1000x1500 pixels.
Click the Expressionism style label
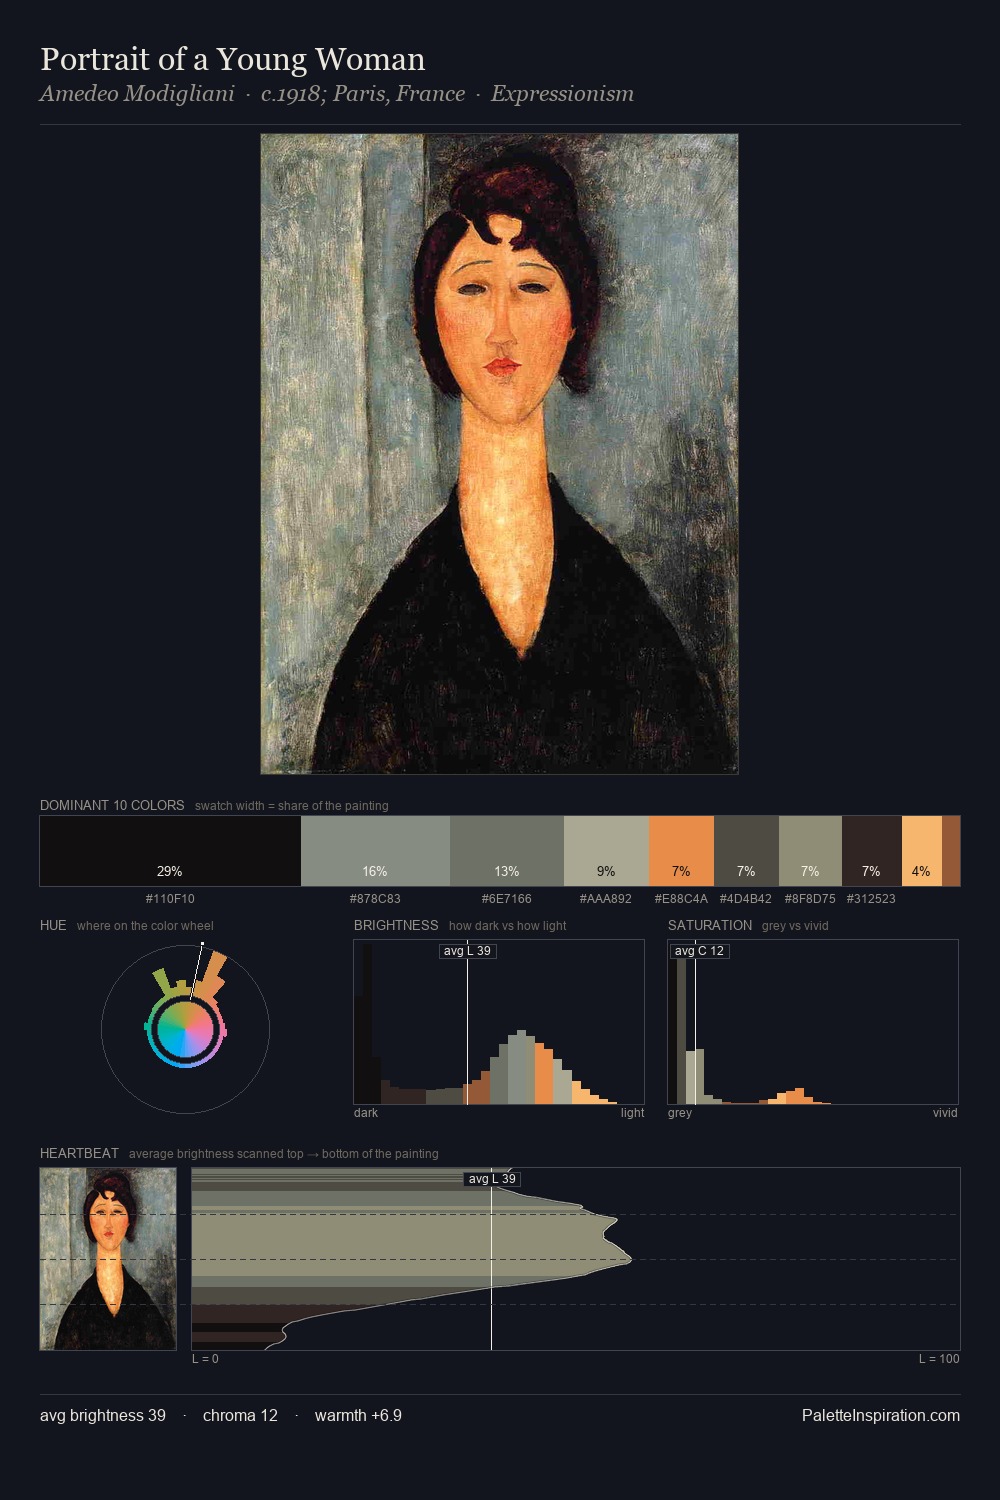562,94
